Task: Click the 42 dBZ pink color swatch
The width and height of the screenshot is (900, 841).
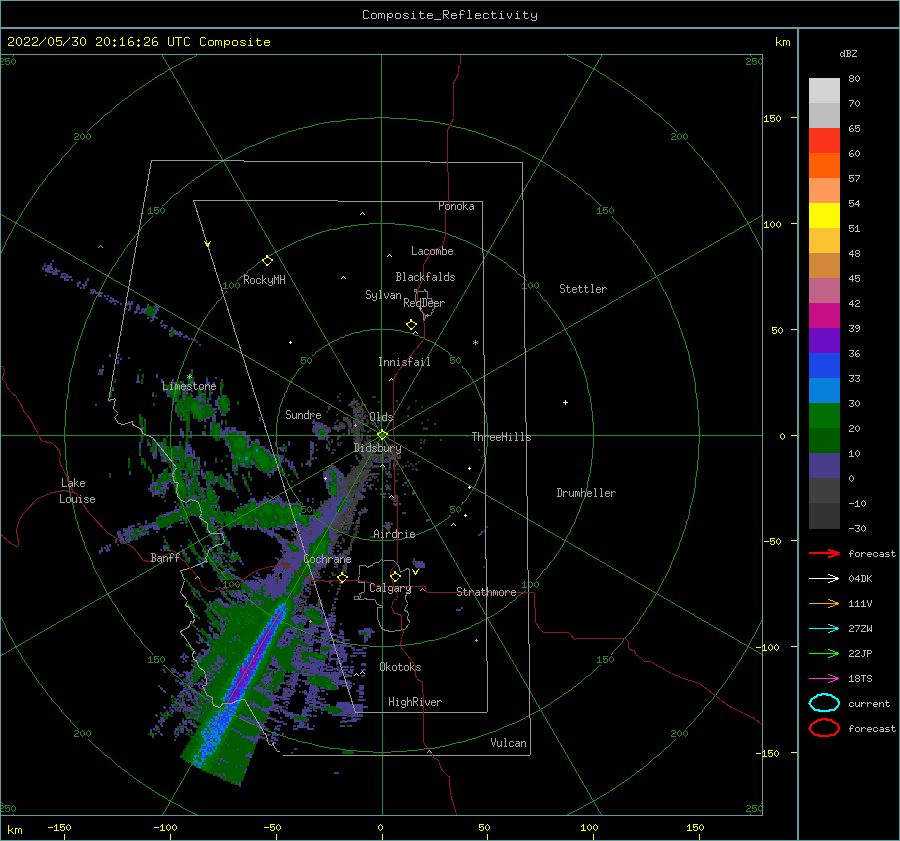Action: tap(824, 290)
